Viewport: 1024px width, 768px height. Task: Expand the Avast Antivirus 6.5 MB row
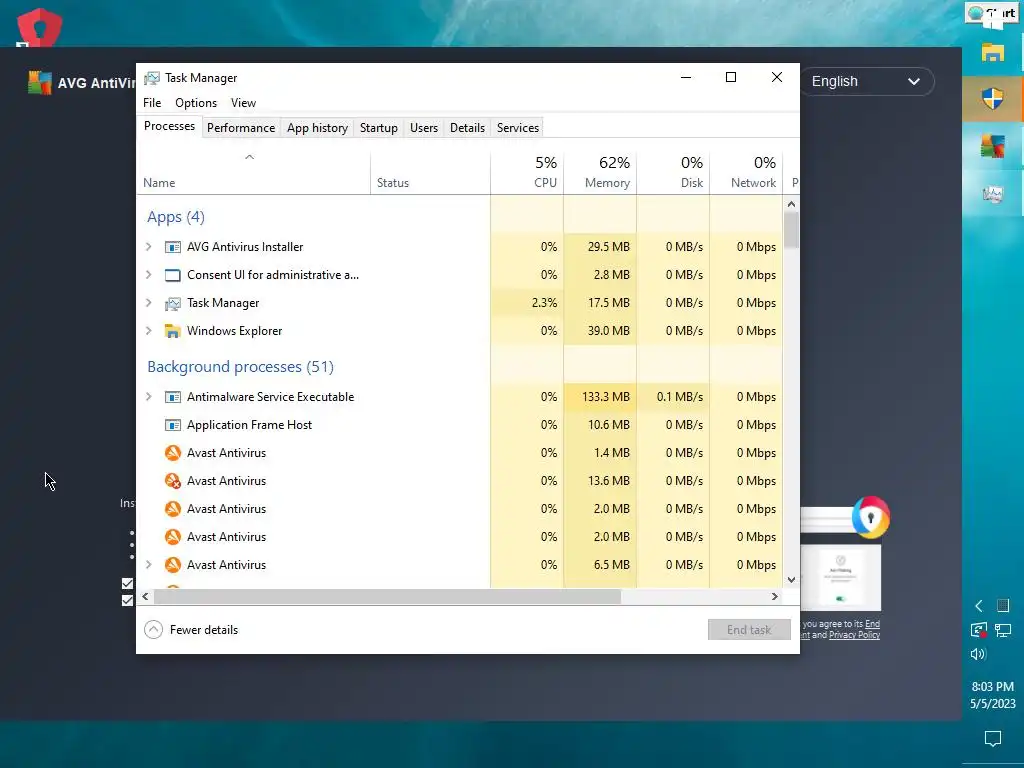click(x=148, y=565)
